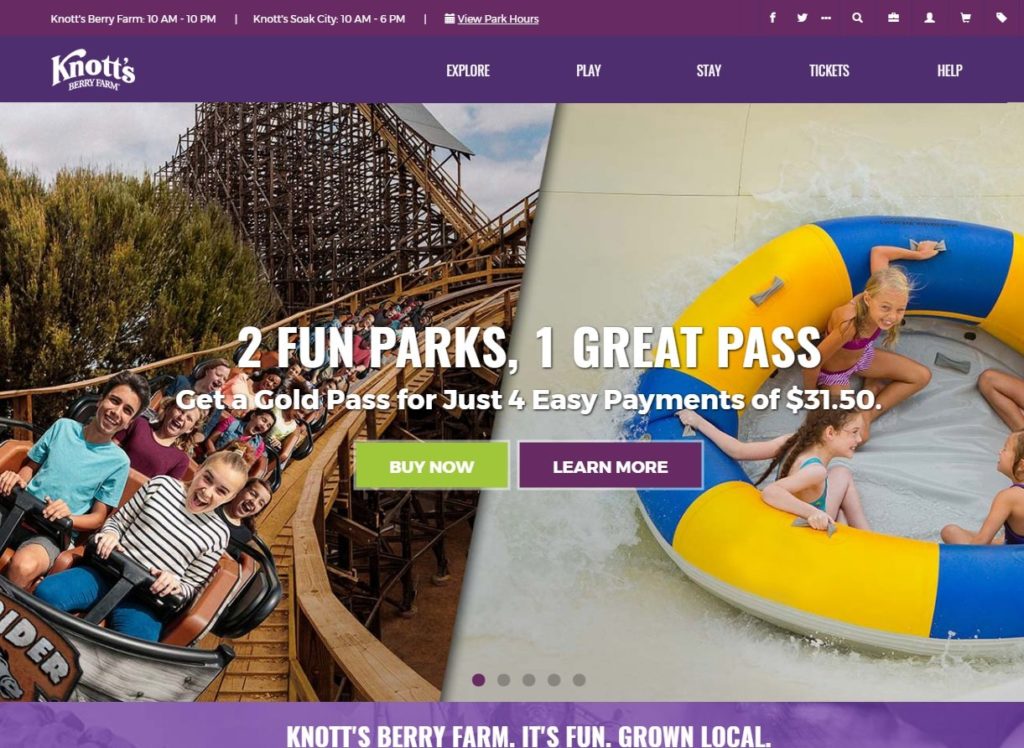View the shopping cart icon
Viewport: 1024px width, 748px height.
965,18
